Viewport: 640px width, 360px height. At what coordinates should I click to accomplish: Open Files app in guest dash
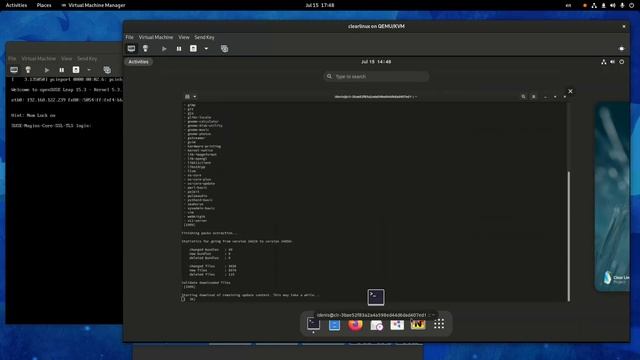[334, 324]
